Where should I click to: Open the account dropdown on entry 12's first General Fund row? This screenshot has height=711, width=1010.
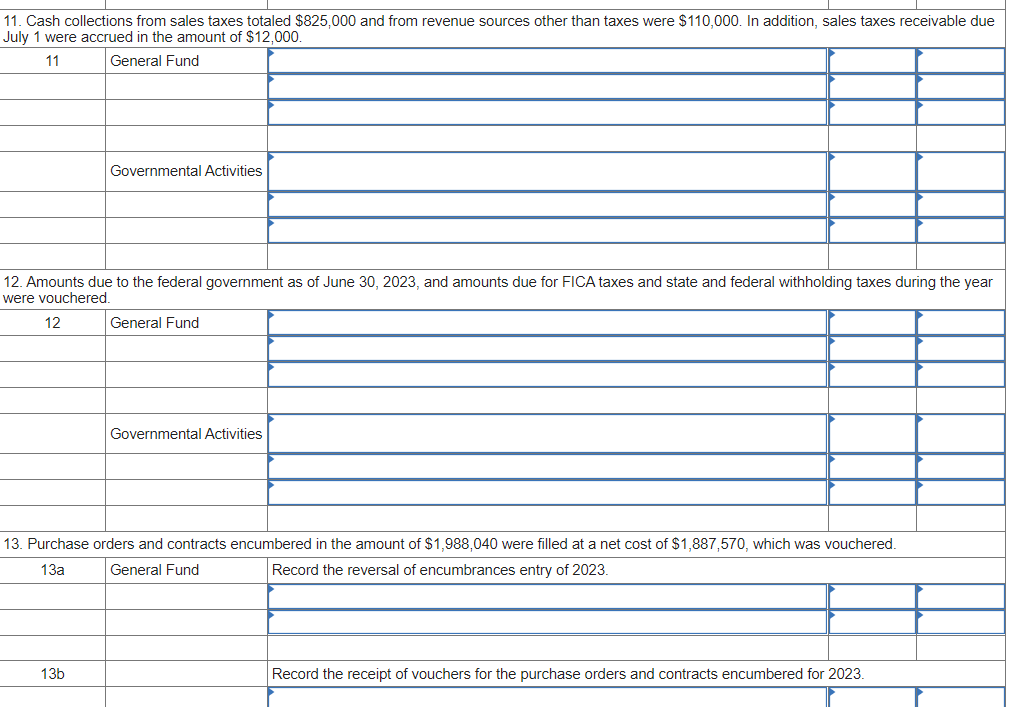[545, 322]
